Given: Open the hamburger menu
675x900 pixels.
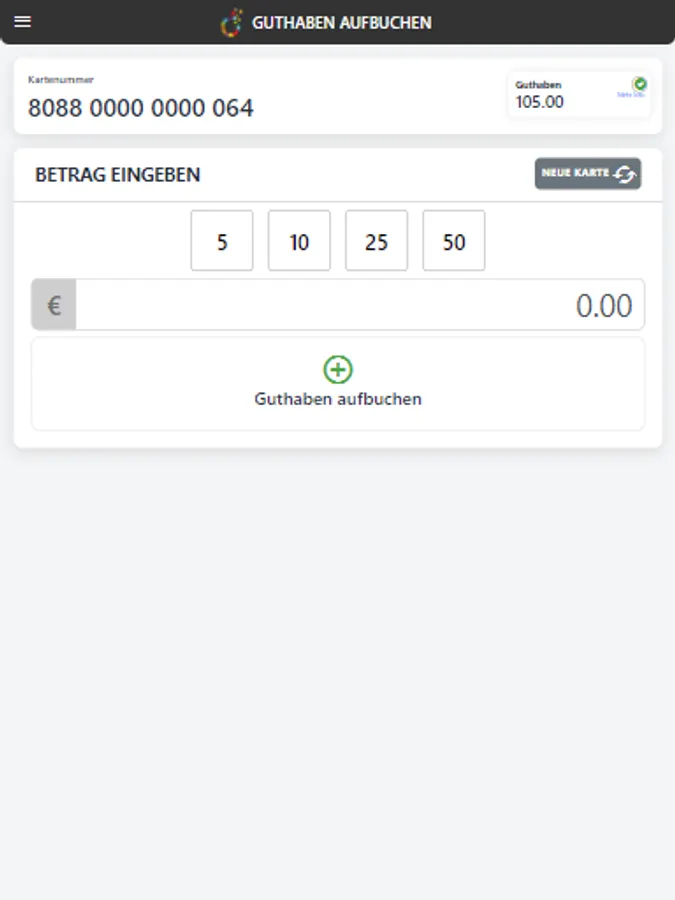Looking at the screenshot, I should pyautogui.click(x=22, y=22).
